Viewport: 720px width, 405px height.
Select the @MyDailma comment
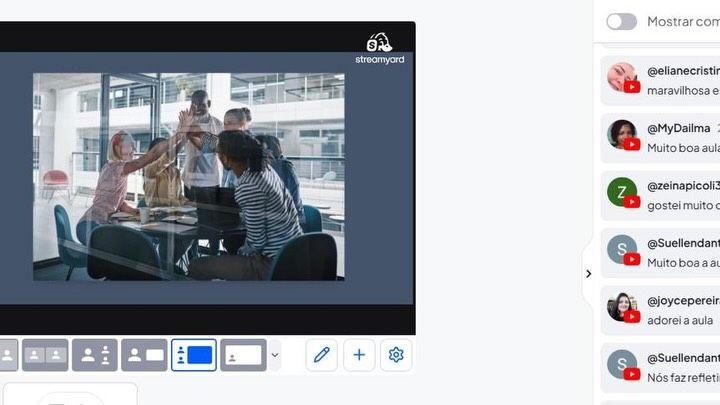(660, 138)
